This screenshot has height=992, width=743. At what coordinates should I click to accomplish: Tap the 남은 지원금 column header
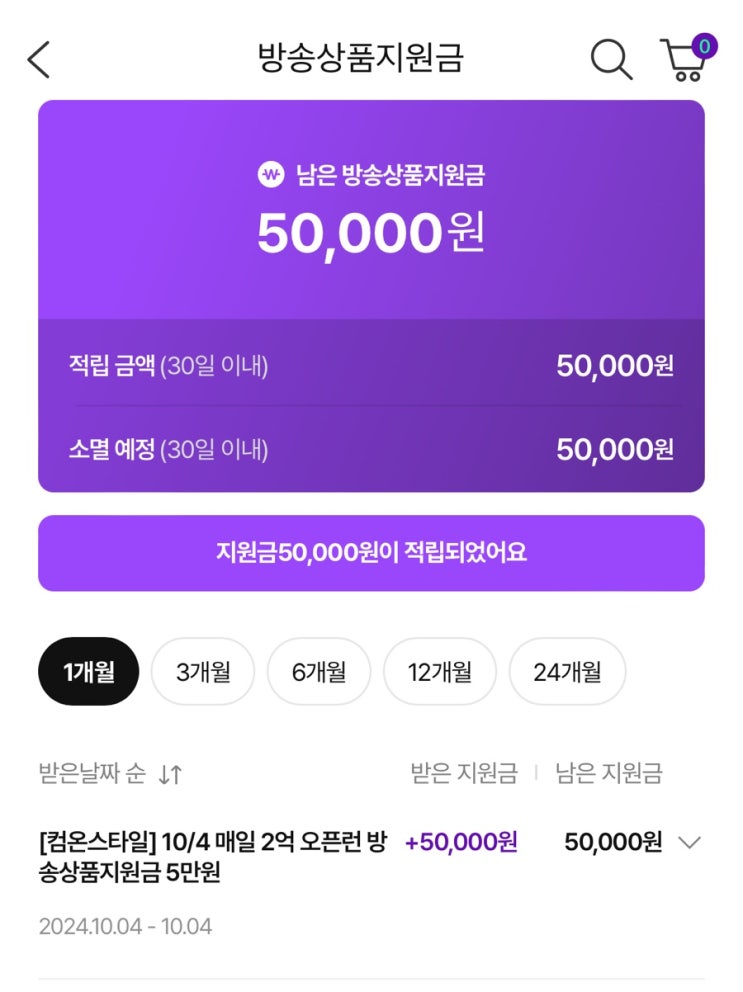point(608,773)
